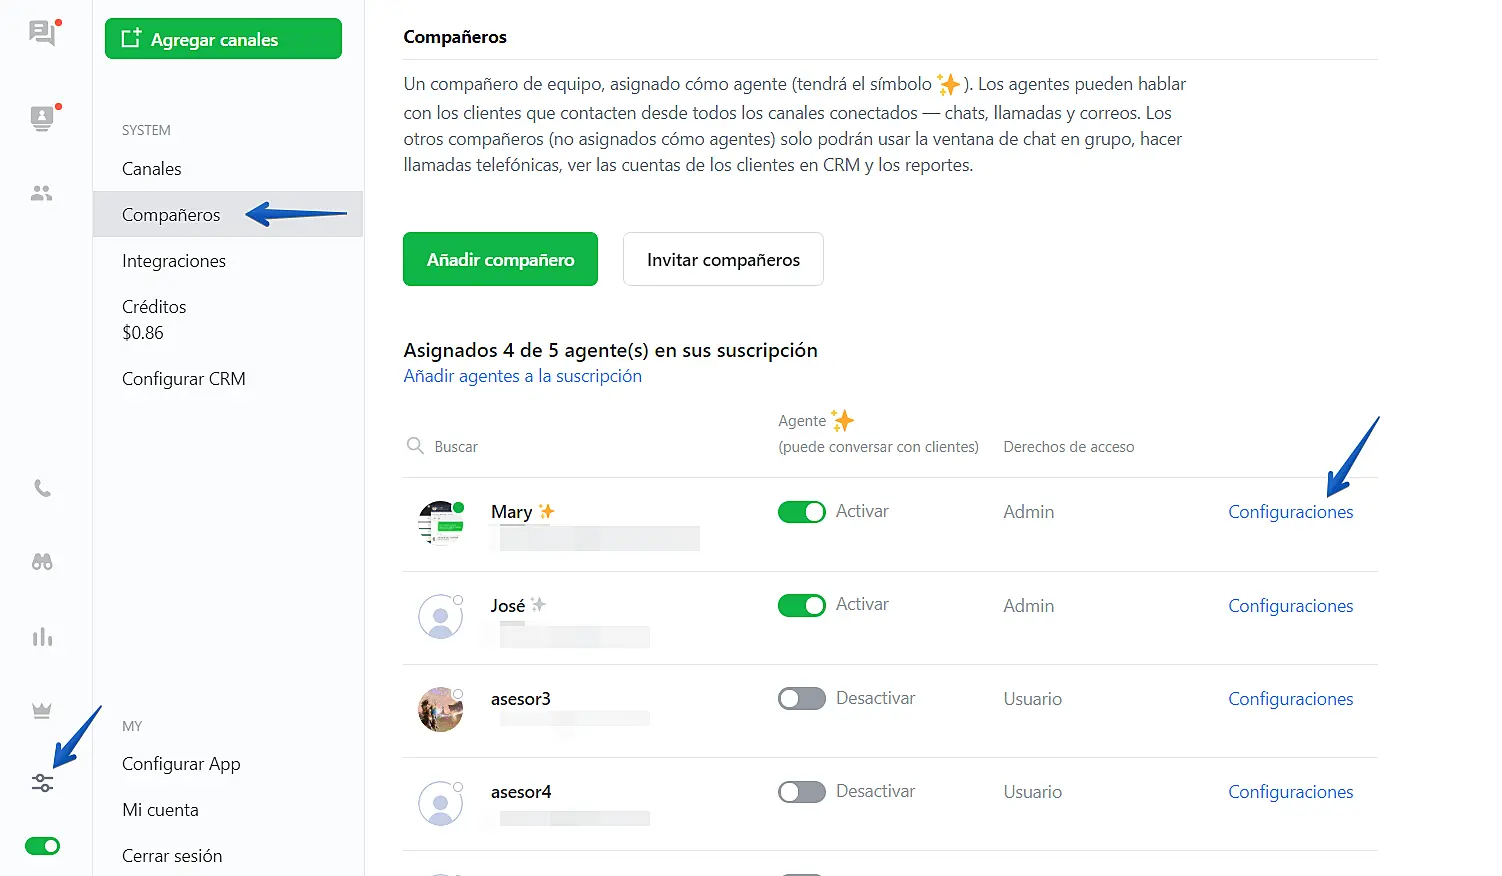Open Añadir agentes a la suscripción link

pyautogui.click(x=522, y=376)
